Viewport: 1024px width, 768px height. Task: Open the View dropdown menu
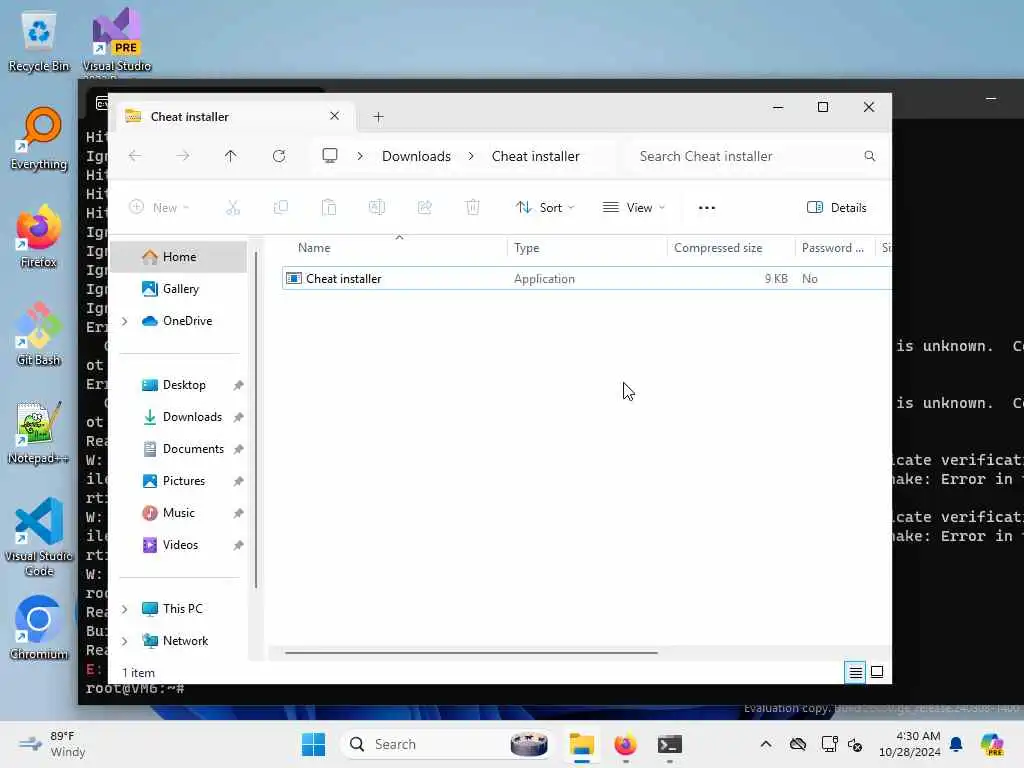(x=633, y=208)
